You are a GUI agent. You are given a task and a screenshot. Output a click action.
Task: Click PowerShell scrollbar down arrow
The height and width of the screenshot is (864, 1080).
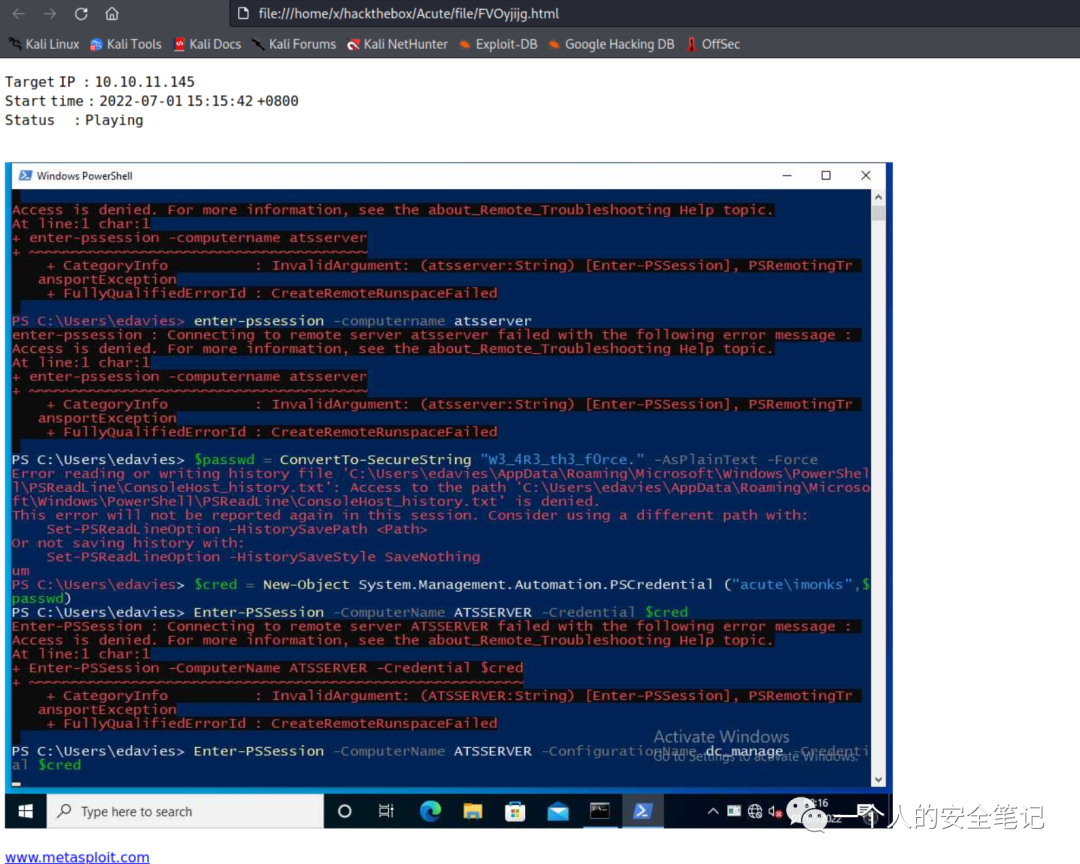tap(878, 779)
